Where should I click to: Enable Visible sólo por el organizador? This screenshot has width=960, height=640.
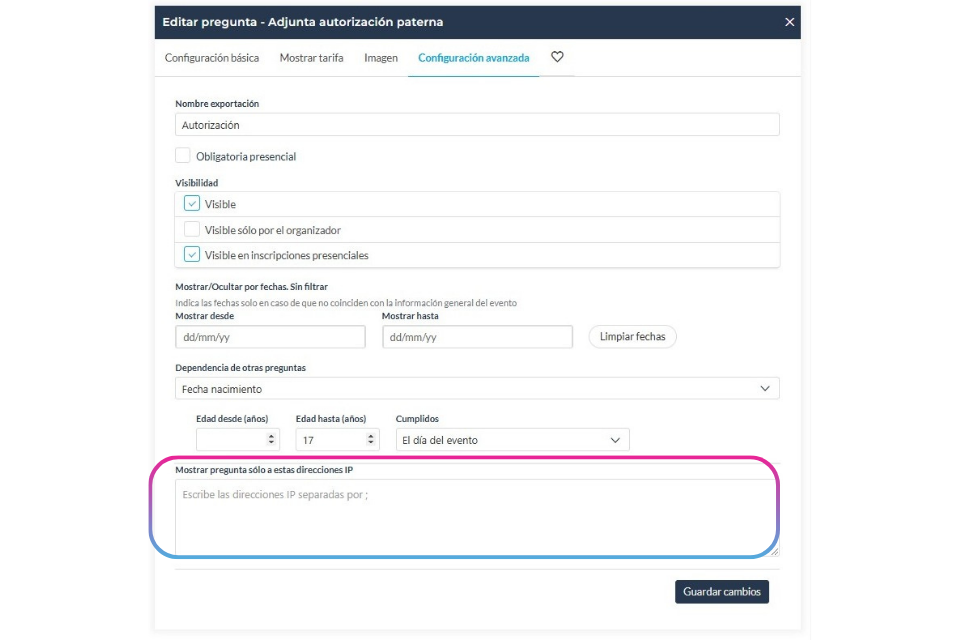pos(192,229)
